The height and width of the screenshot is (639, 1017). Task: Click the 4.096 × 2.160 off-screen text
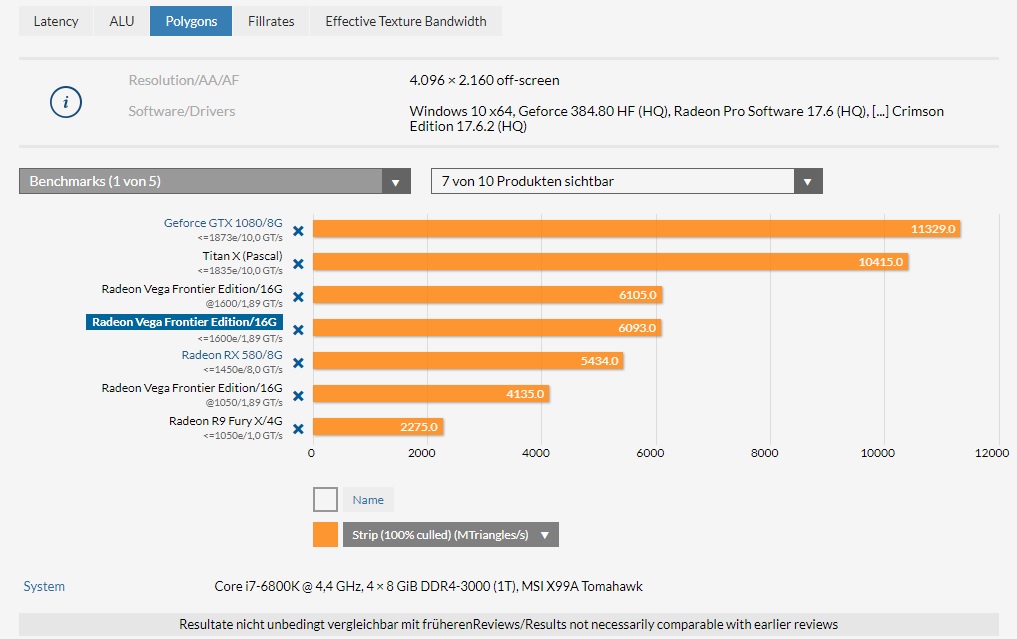[x=485, y=80]
